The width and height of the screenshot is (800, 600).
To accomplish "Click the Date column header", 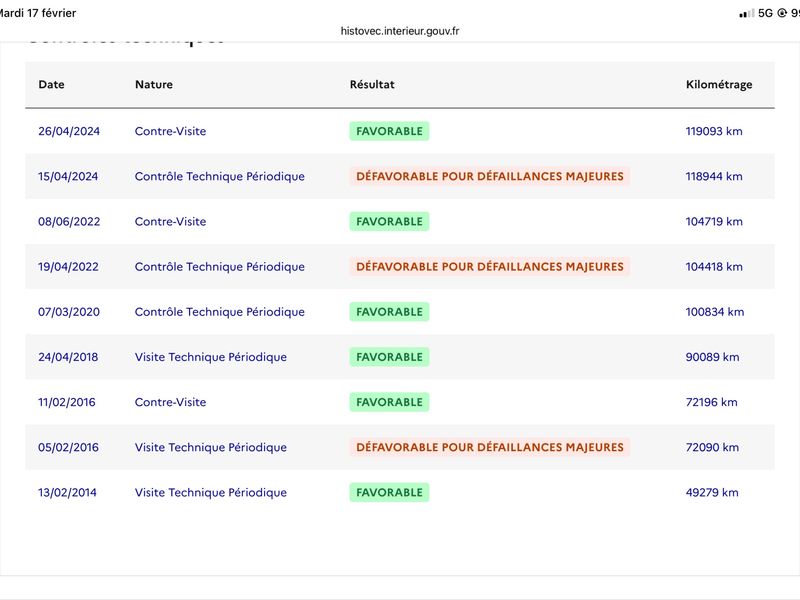I will pyautogui.click(x=51, y=85).
